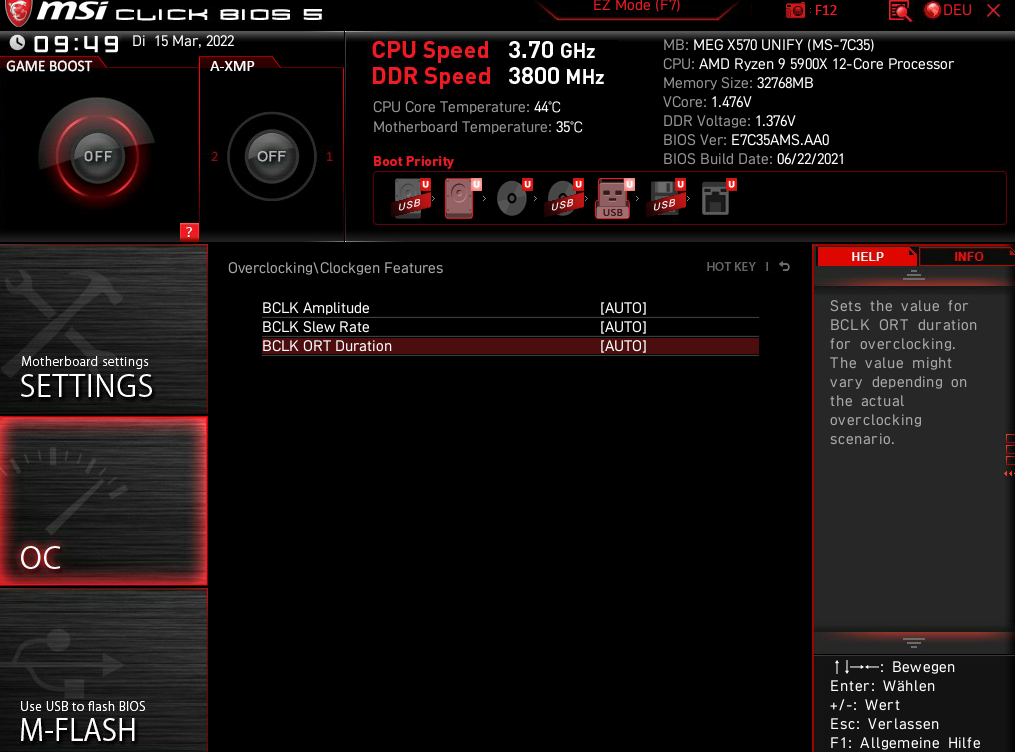Switch to the INFO tab
This screenshot has height=752, width=1015.
(x=968, y=256)
